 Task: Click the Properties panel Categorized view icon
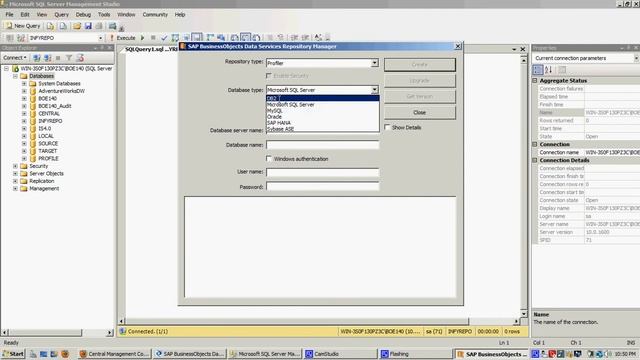tap(538, 70)
